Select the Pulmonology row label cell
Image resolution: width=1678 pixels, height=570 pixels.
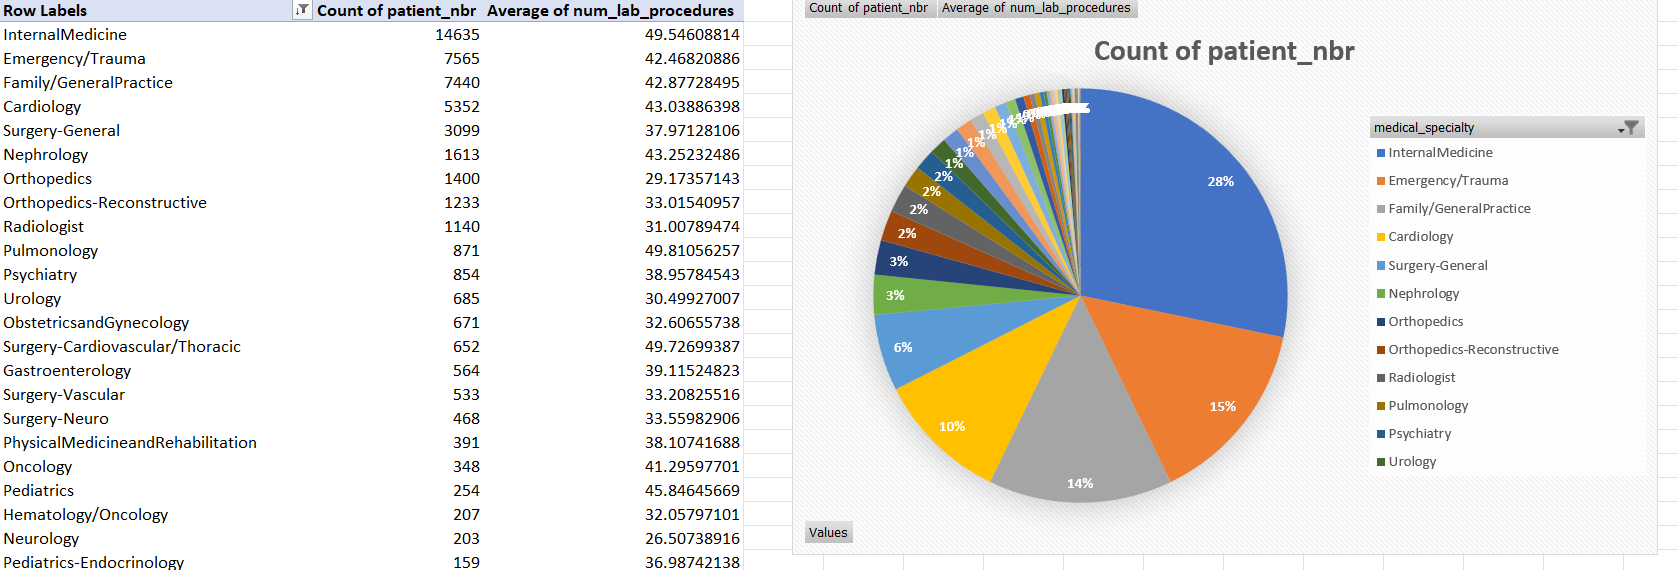point(156,250)
